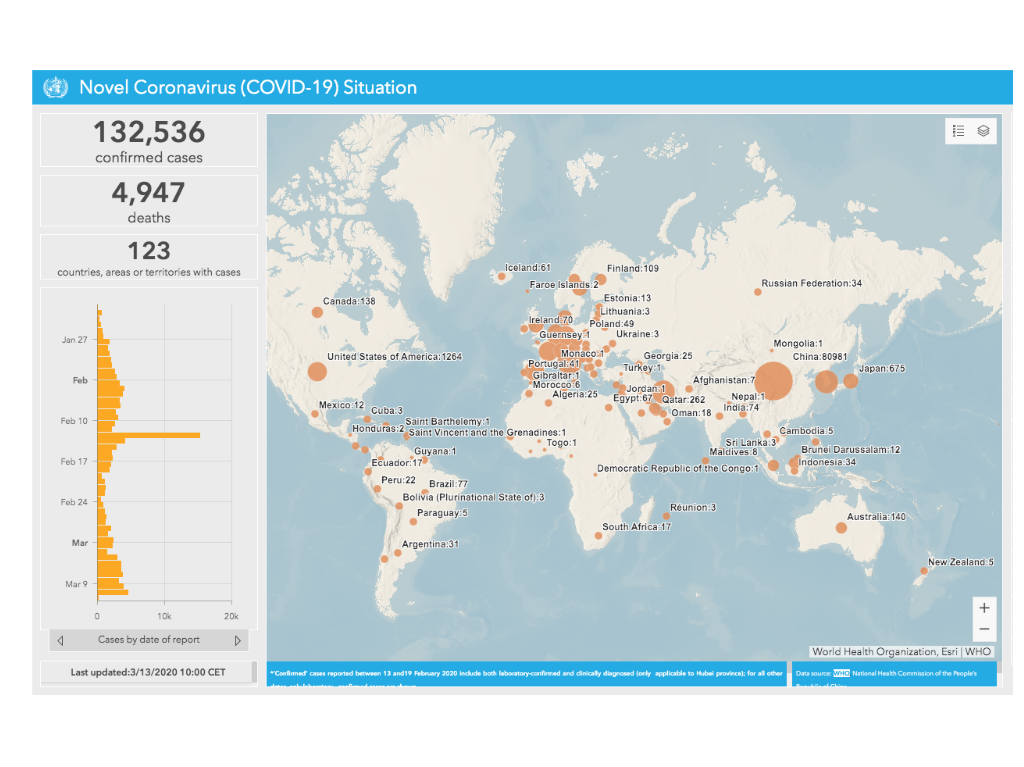1024x767 pixels.
Task: Select the Canada case bubble
Action: point(317,312)
